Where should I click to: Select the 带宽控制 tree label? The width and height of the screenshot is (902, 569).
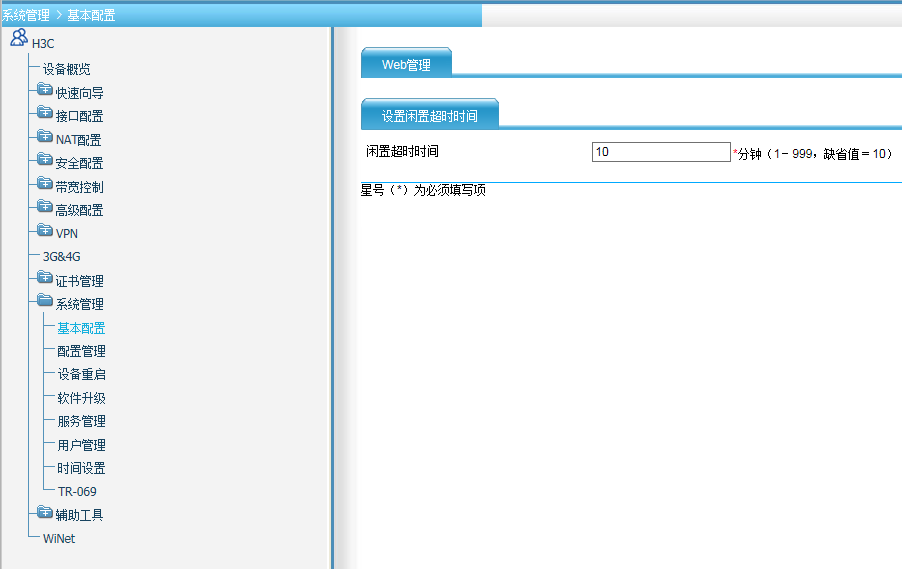(x=79, y=187)
